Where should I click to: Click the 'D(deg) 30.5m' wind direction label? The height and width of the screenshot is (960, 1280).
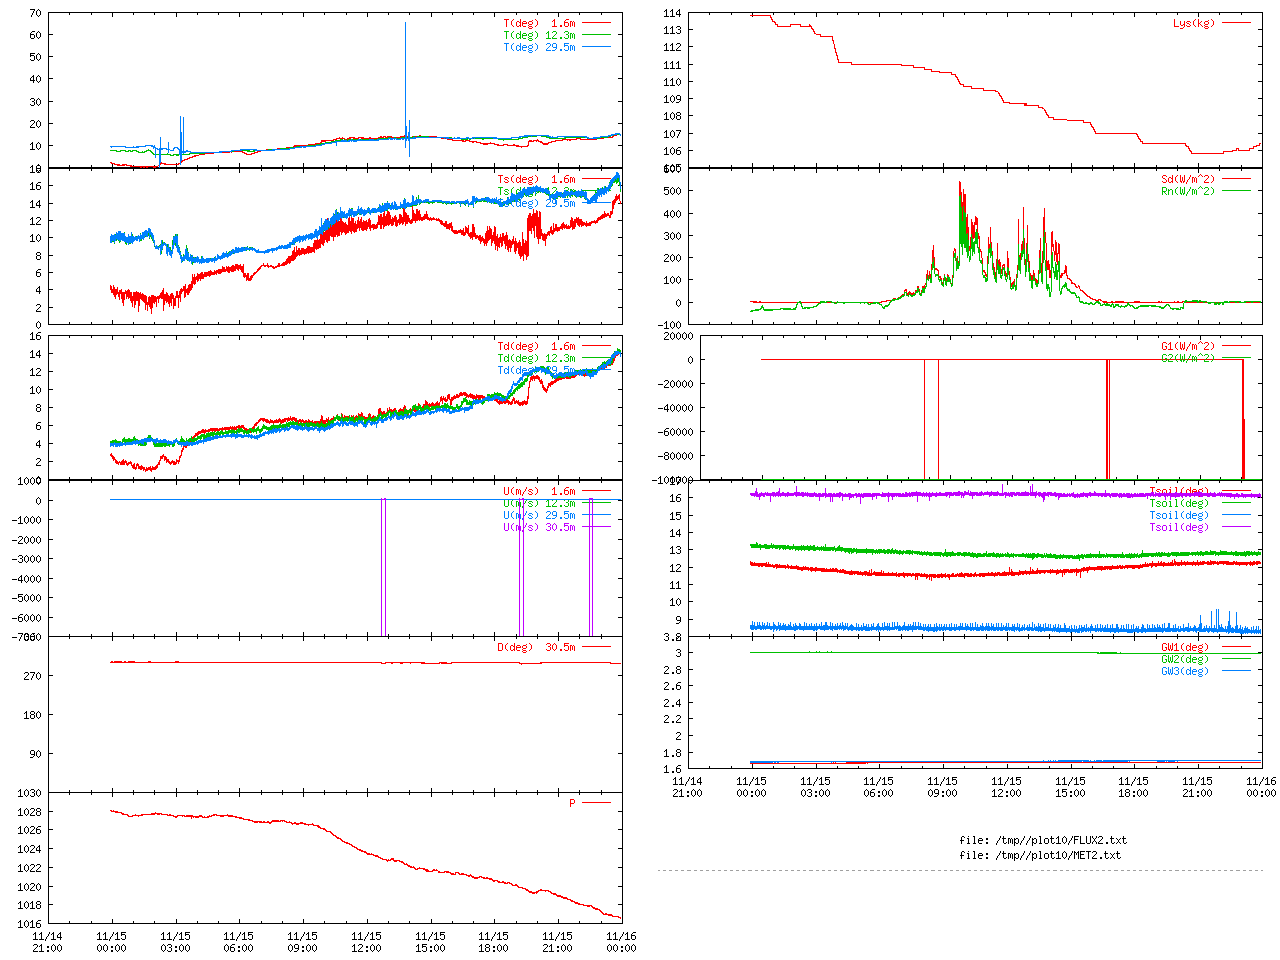(x=536, y=647)
